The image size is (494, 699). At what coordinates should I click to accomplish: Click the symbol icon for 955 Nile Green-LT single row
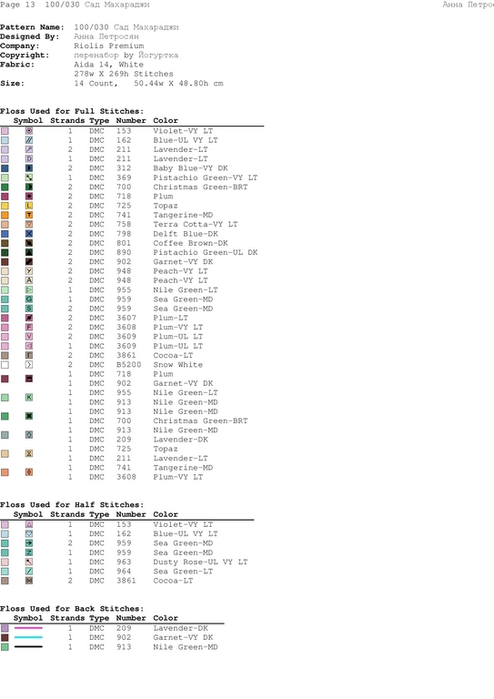click(x=29, y=290)
